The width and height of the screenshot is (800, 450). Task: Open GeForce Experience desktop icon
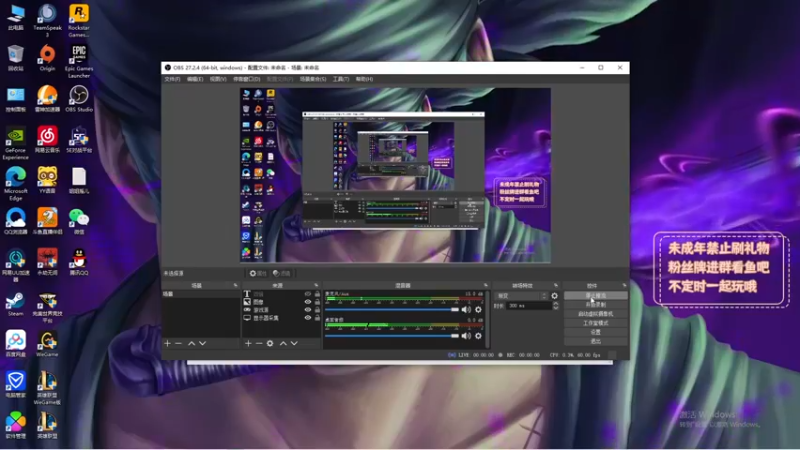15,143
